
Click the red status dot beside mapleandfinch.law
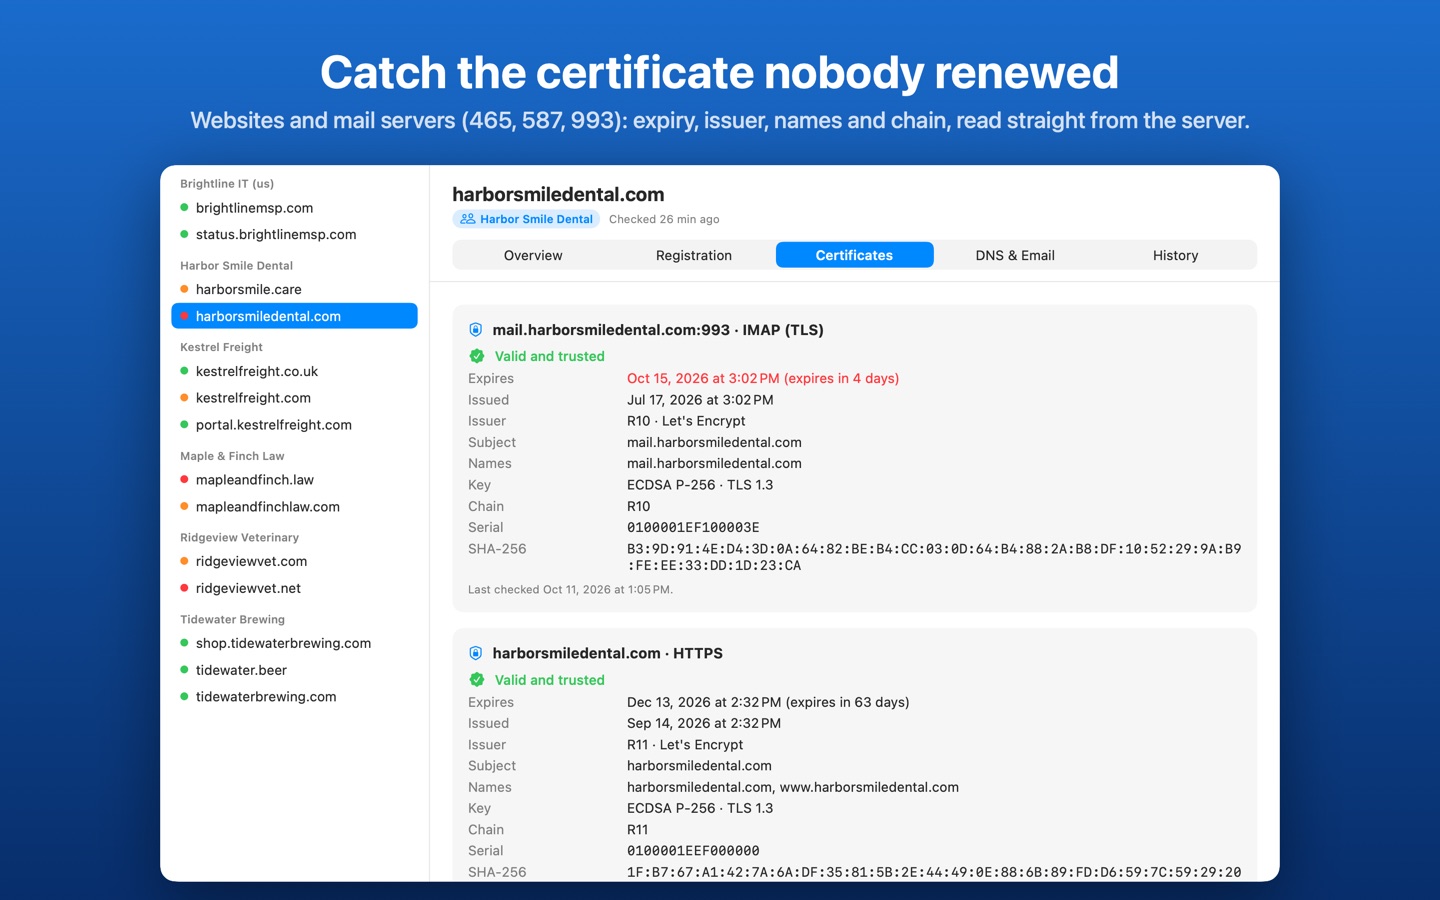[x=184, y=480]
